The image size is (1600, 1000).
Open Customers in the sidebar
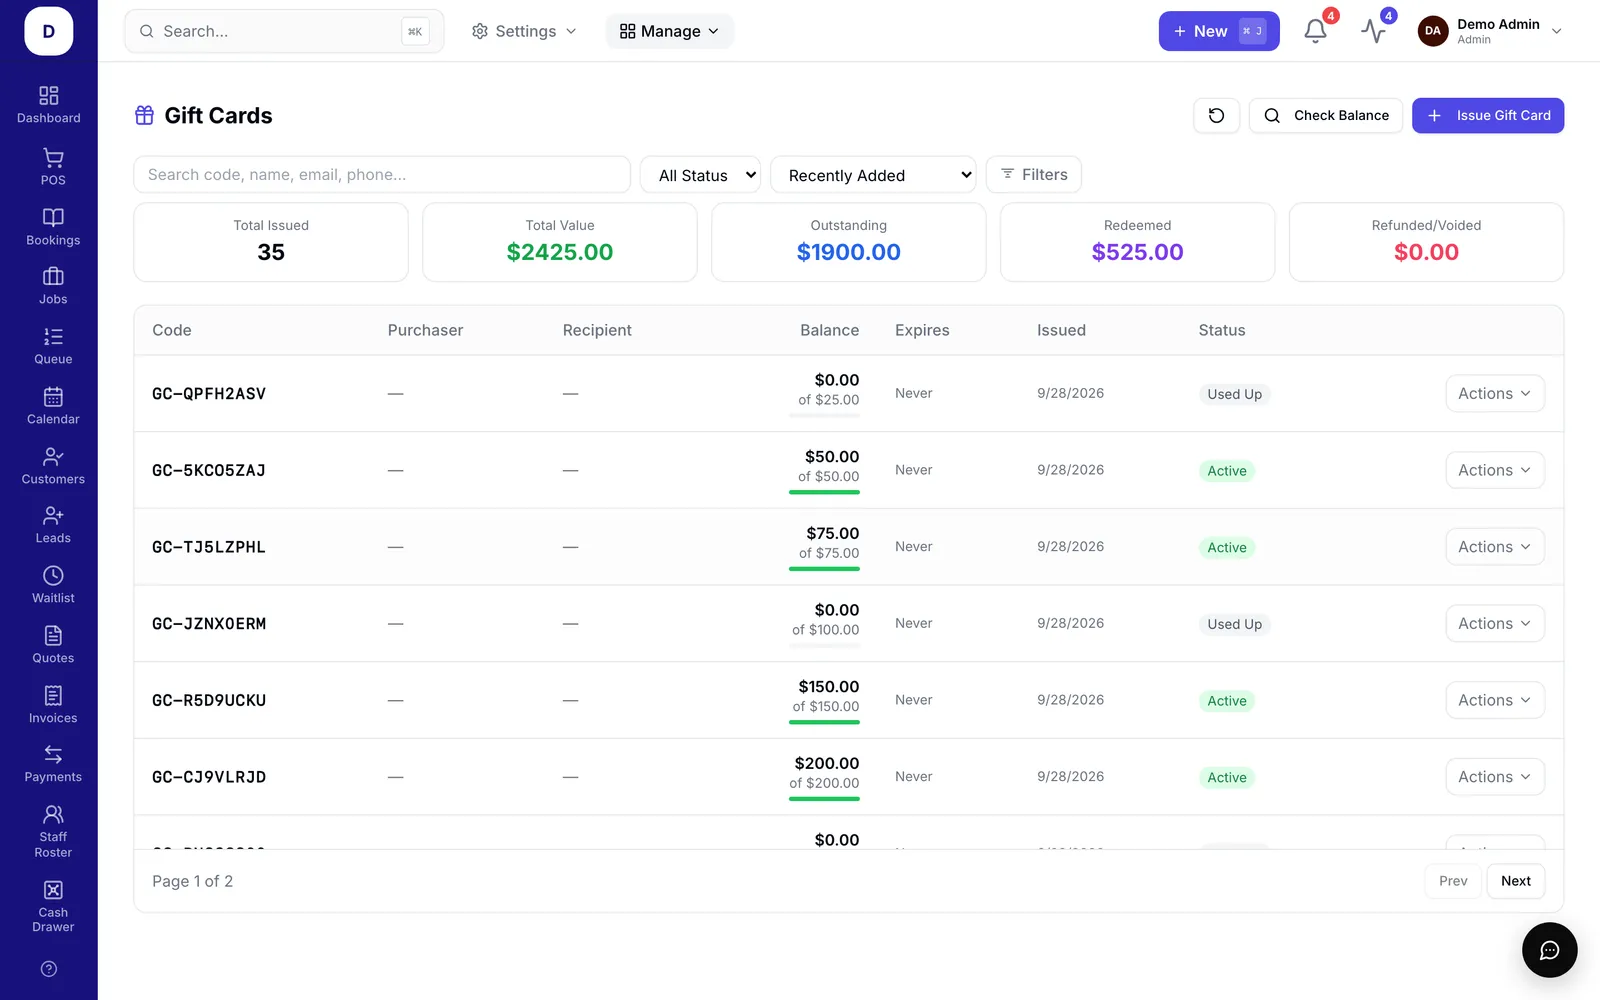pyautogui.click(x=53, y=466)
